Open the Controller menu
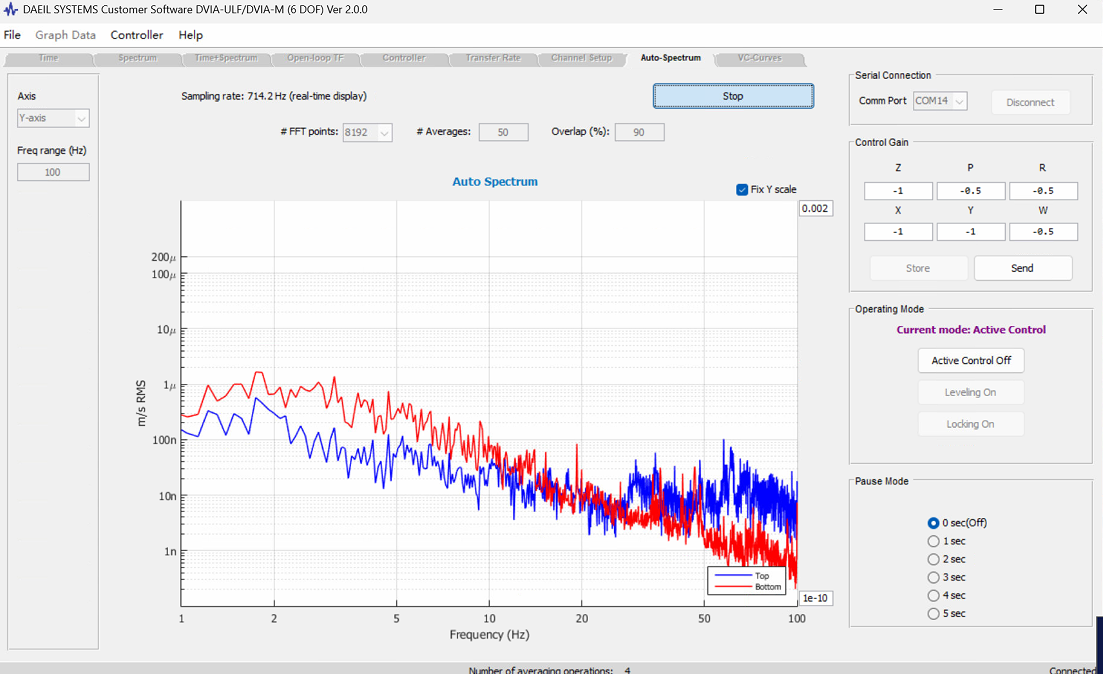This screenshot has width=1103, height=674. 136,35
